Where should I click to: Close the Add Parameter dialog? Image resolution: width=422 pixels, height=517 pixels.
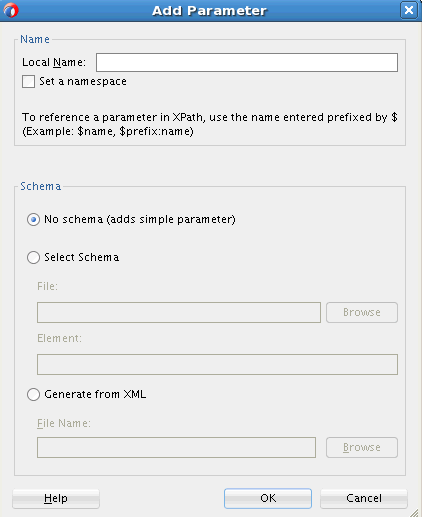click(x=409, y=10)
